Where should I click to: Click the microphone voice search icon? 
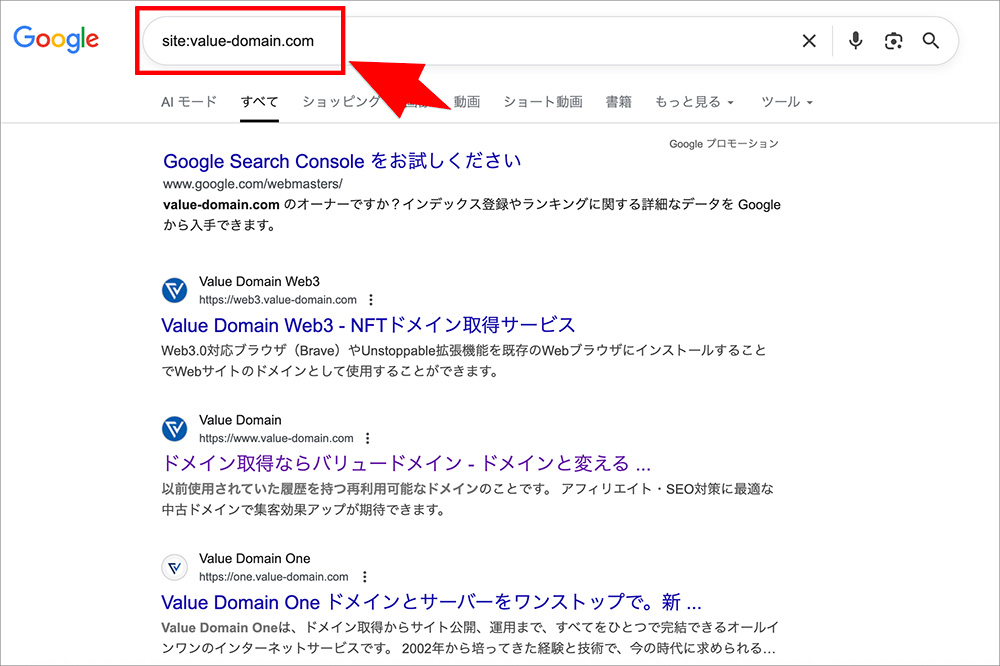(855, 41)
